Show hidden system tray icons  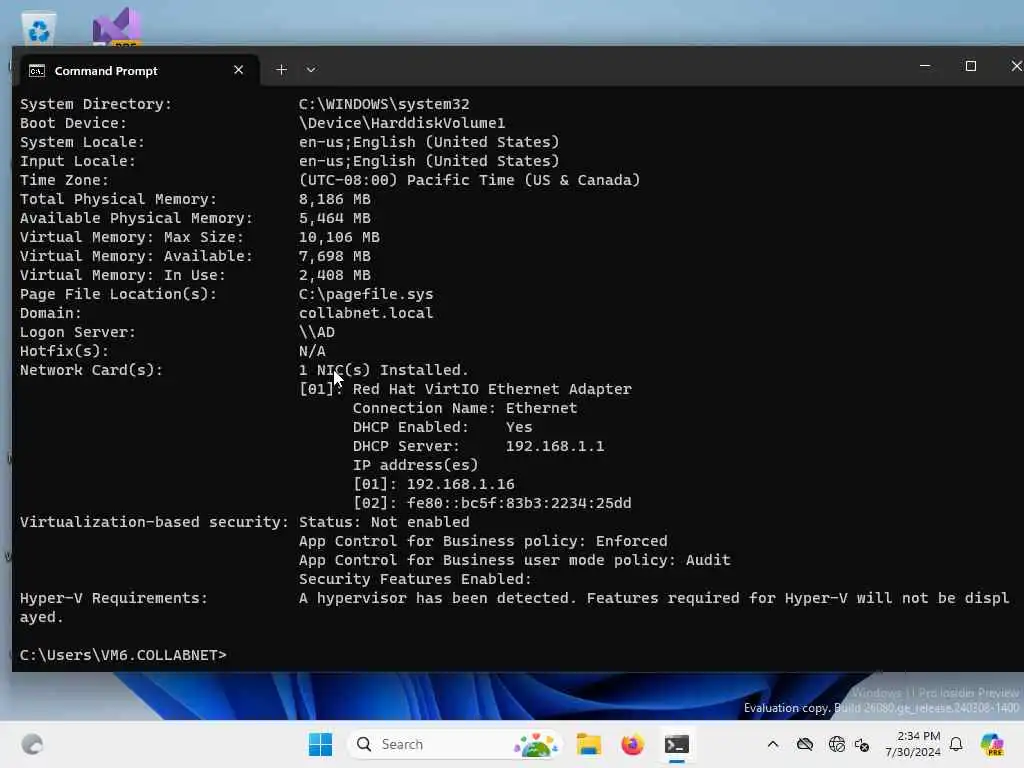[x=773, y=744]
